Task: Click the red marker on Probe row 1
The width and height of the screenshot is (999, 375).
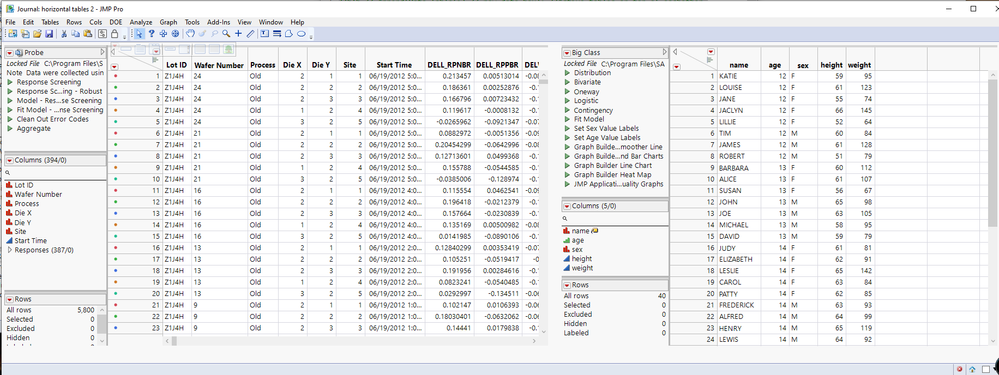Action: [x=115, y=76]
